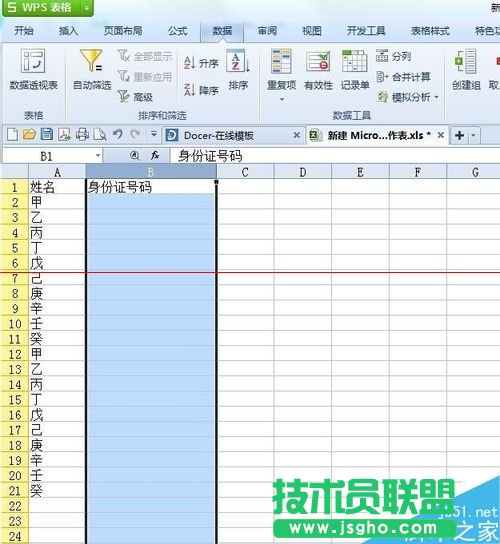Select the 数据 ribbon tab

(222, 31)
